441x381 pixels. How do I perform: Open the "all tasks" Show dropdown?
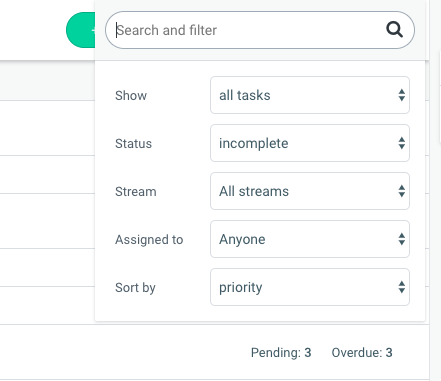click(310, 95)
